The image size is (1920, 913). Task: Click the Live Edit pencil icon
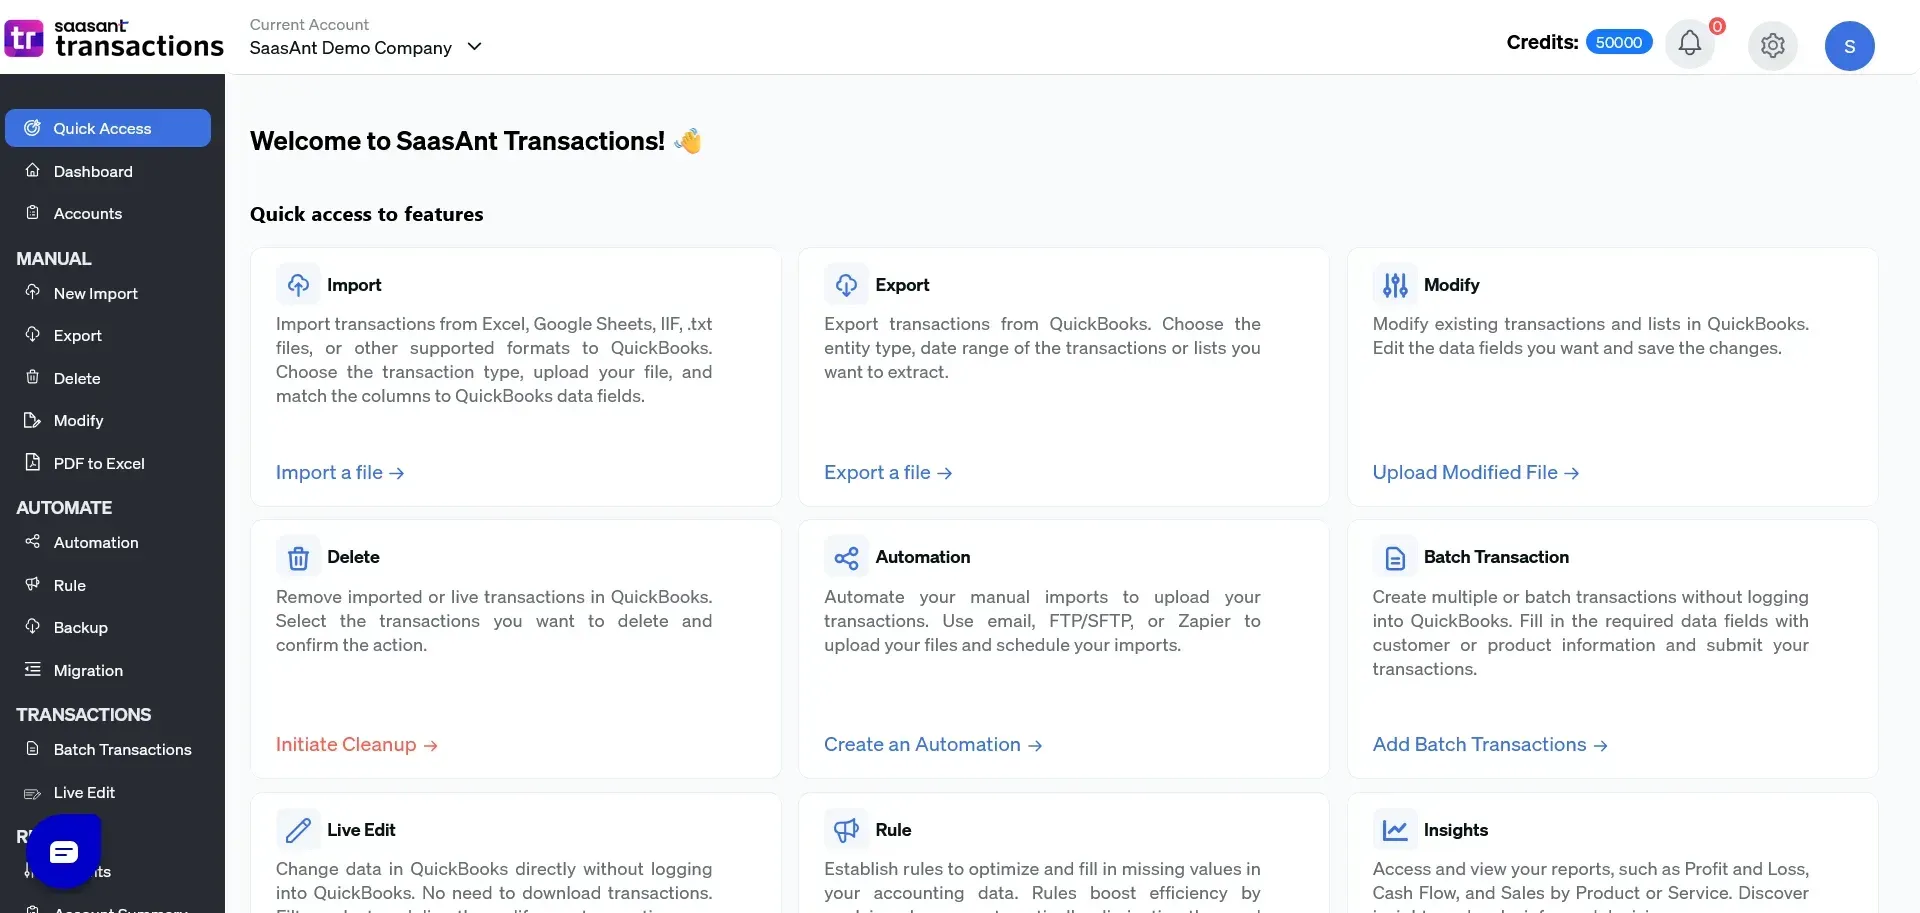[x=298, y=830]
